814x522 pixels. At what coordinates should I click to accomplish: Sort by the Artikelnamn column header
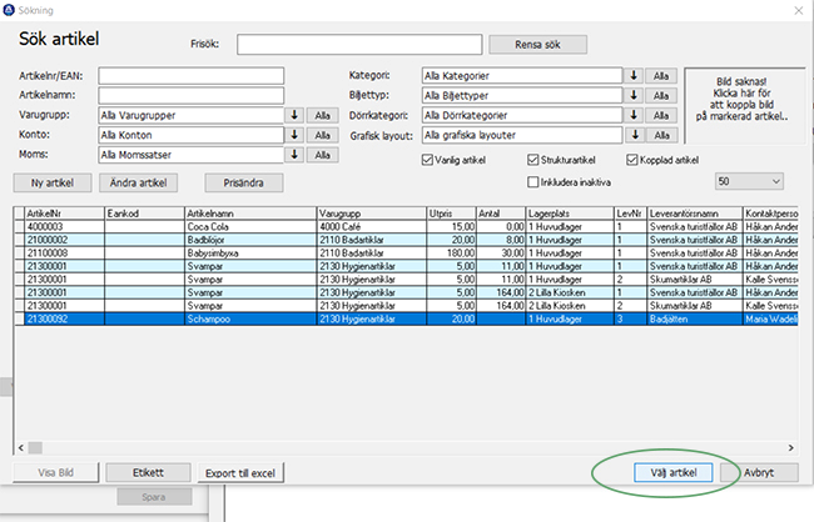[251, 213]
